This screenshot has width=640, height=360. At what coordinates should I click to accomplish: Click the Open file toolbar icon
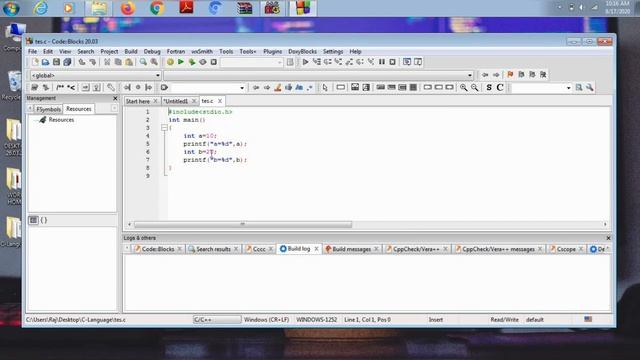pos(45,62)
